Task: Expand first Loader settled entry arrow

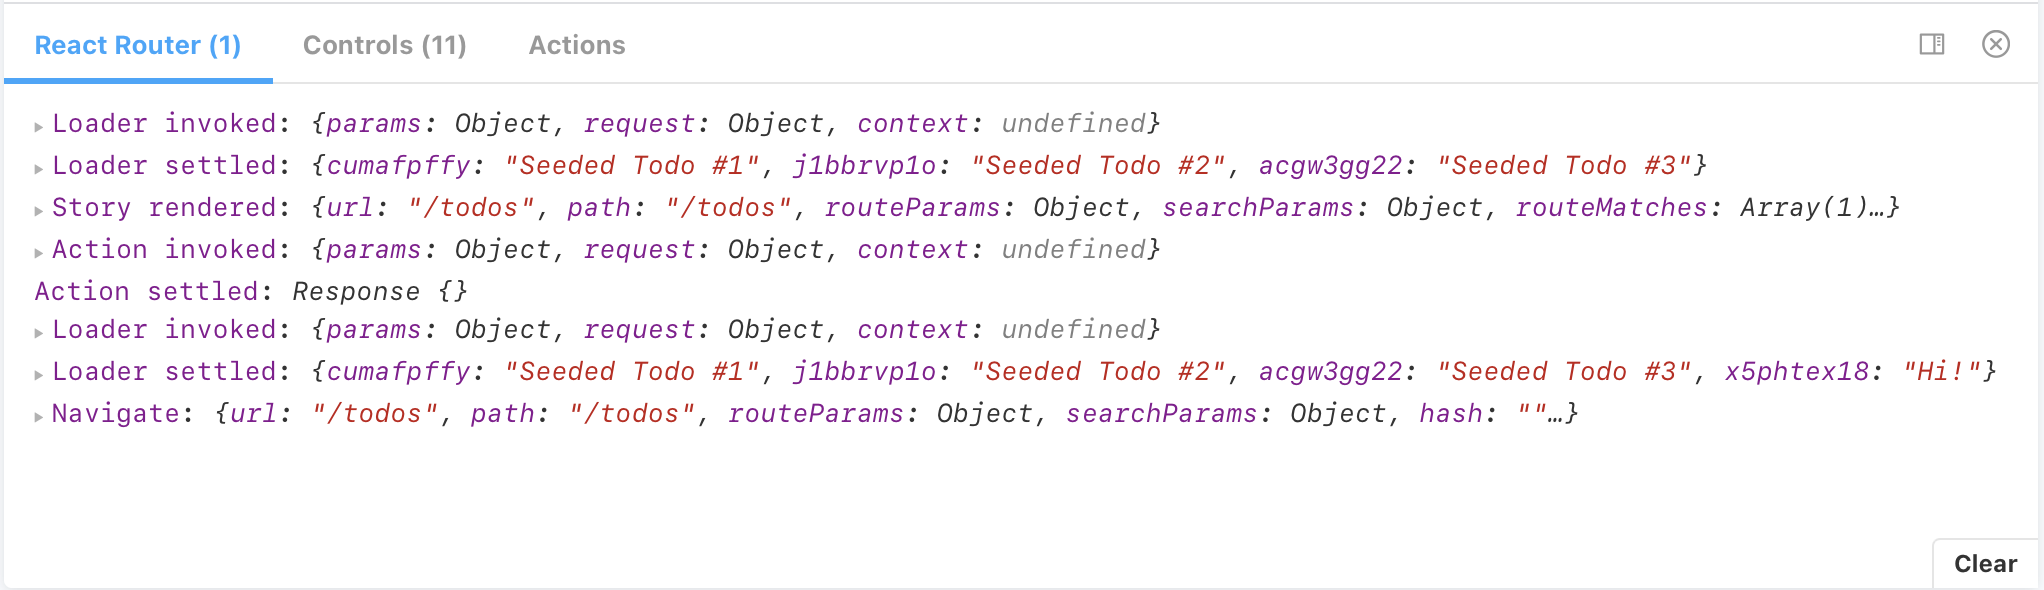Action: tap(39, 168)
